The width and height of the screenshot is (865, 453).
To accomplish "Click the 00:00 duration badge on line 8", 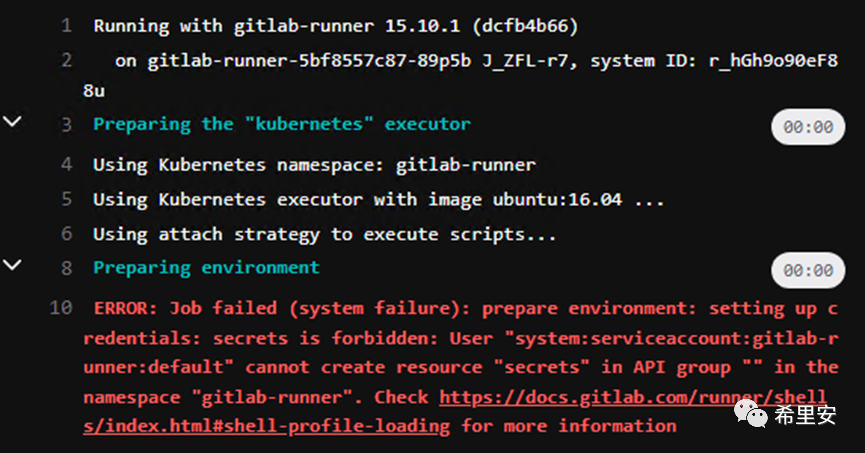I will [808, 270].
